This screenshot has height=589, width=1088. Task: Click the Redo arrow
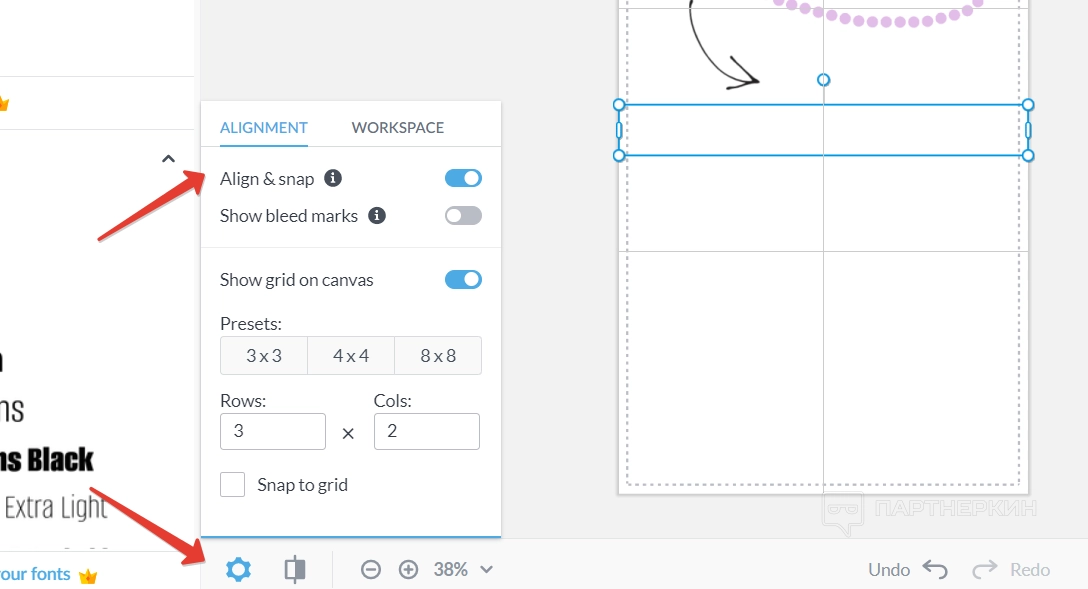(x=985, y=570)
